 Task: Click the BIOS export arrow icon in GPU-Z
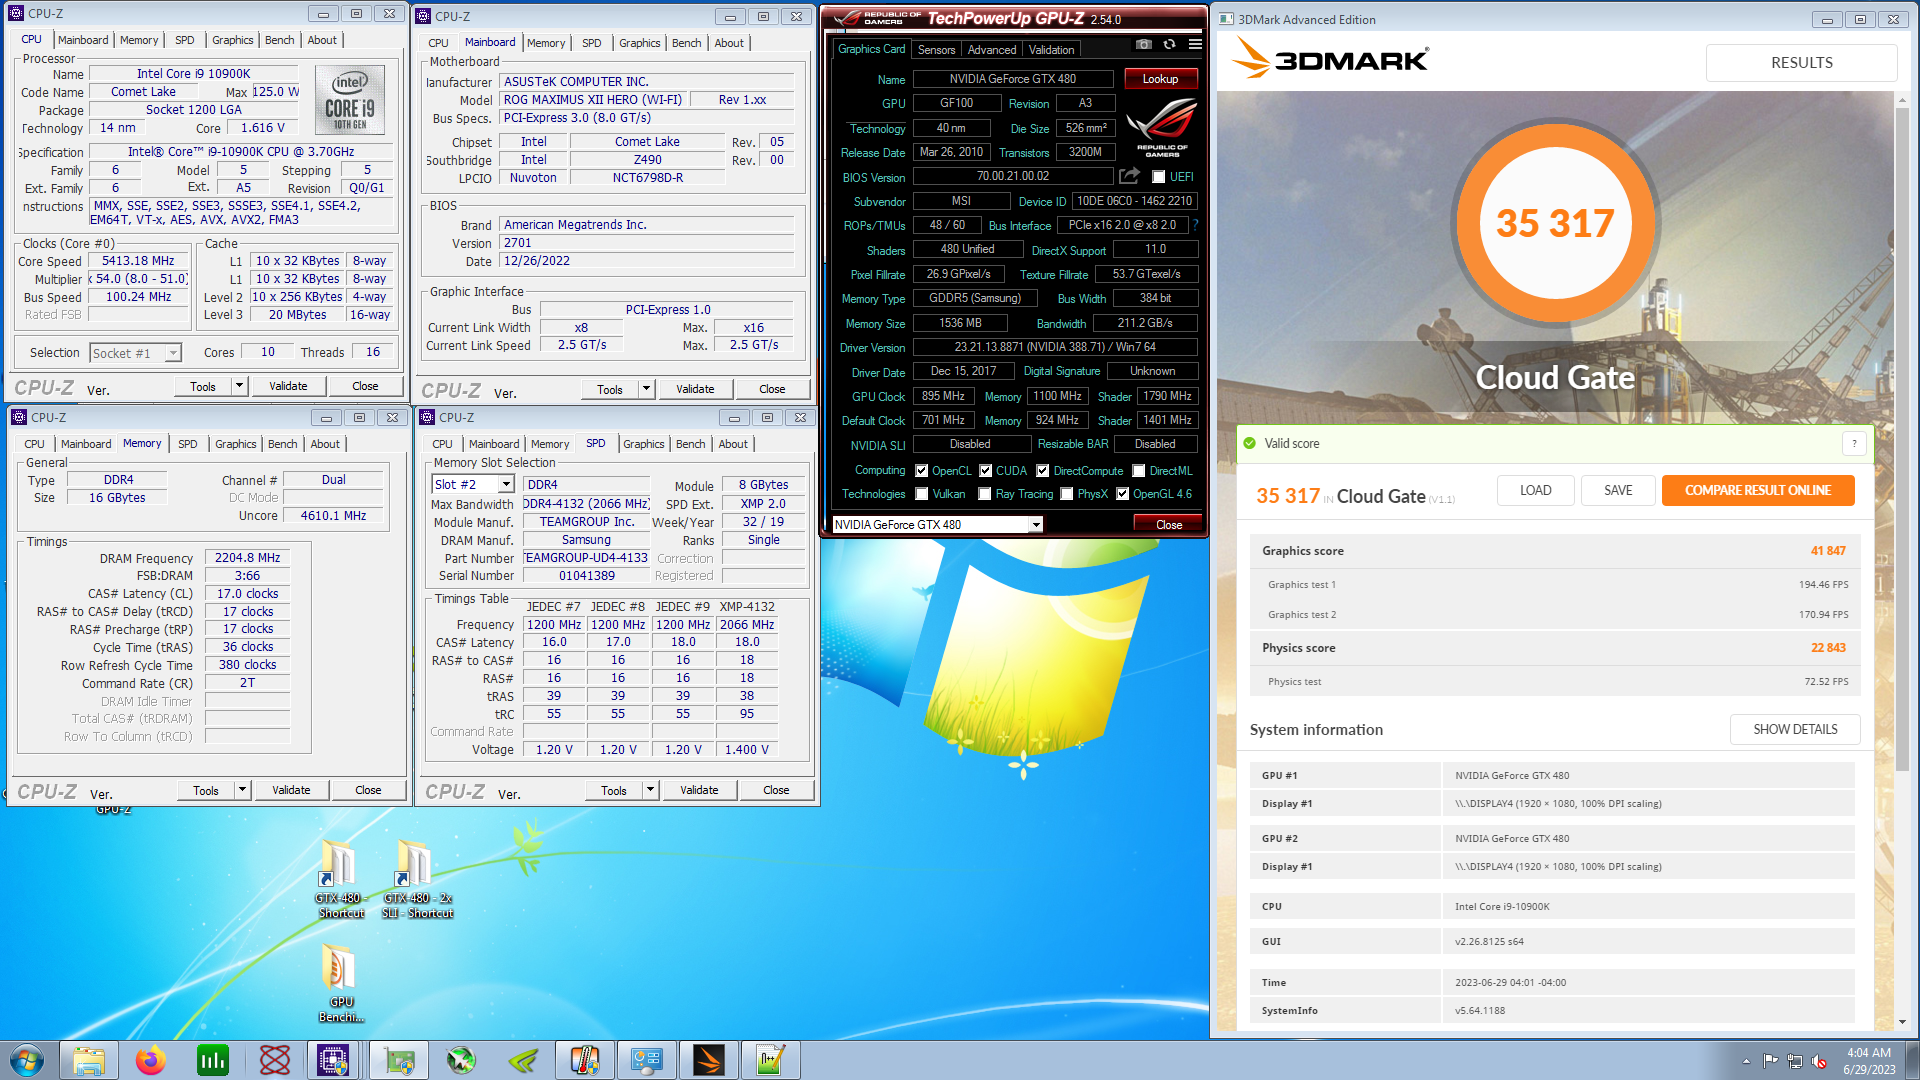click(x=1129, y=176)
